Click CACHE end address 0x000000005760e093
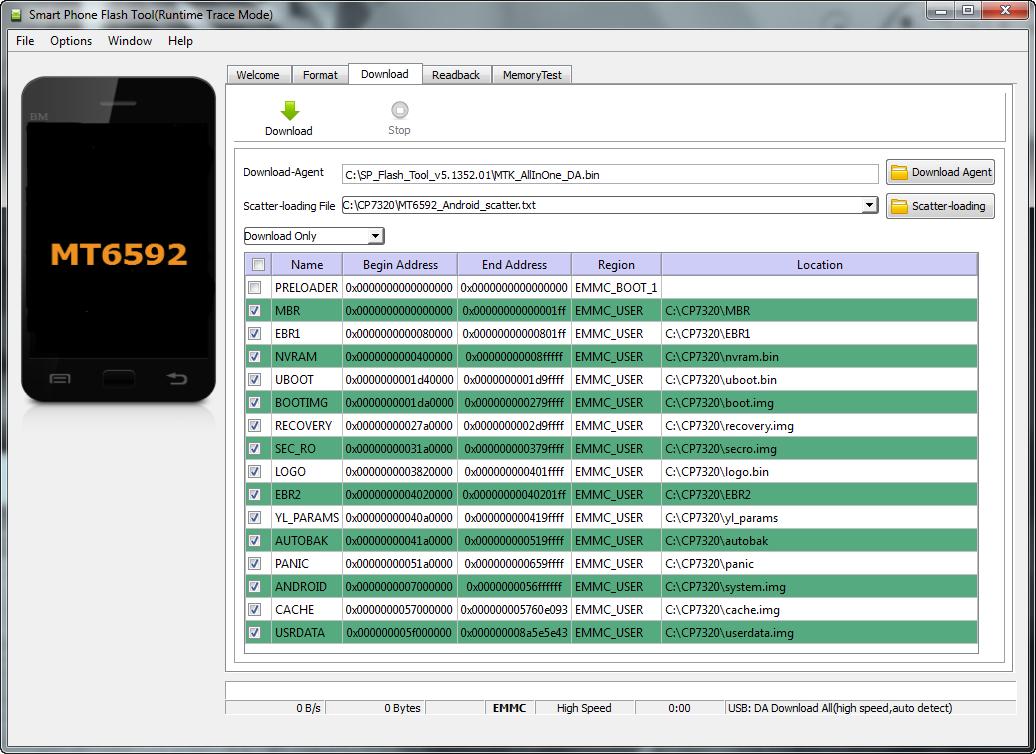This screenshot has height=754, width=1036. (514, 609)
